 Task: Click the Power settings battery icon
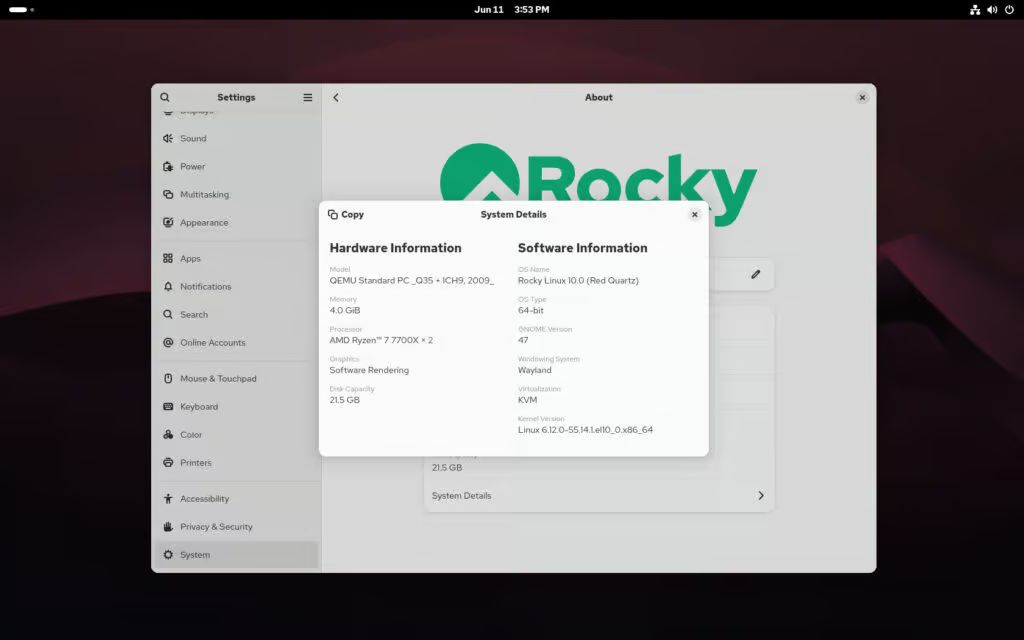point(169,166)
